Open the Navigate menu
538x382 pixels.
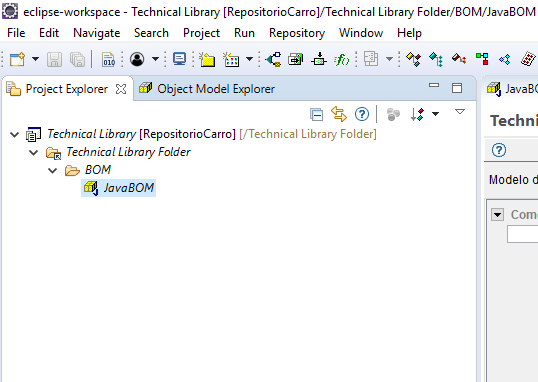coord(97,33)
